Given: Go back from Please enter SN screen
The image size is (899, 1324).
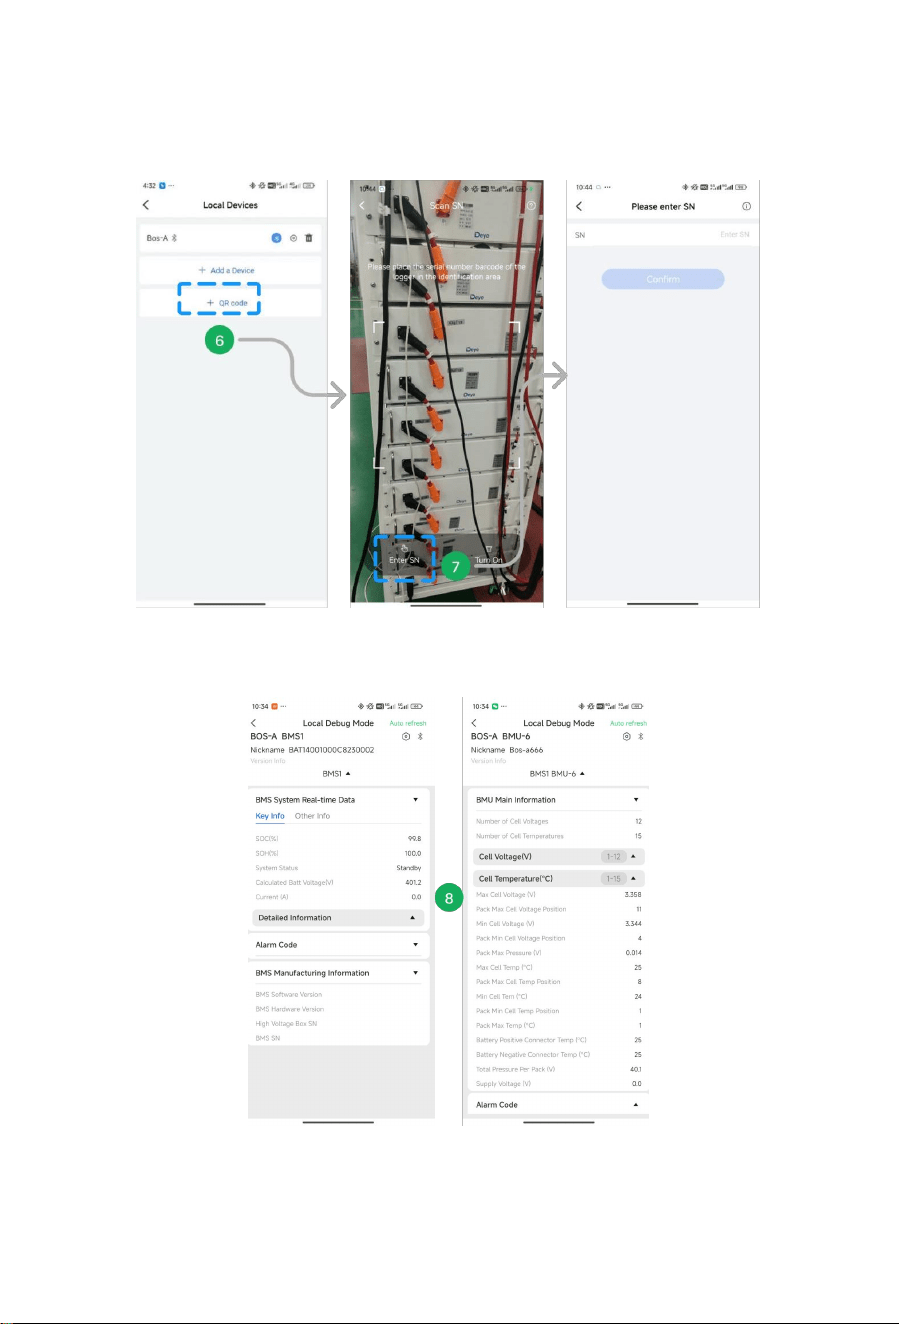Looking at the screenshot, I should click(579, 206).
